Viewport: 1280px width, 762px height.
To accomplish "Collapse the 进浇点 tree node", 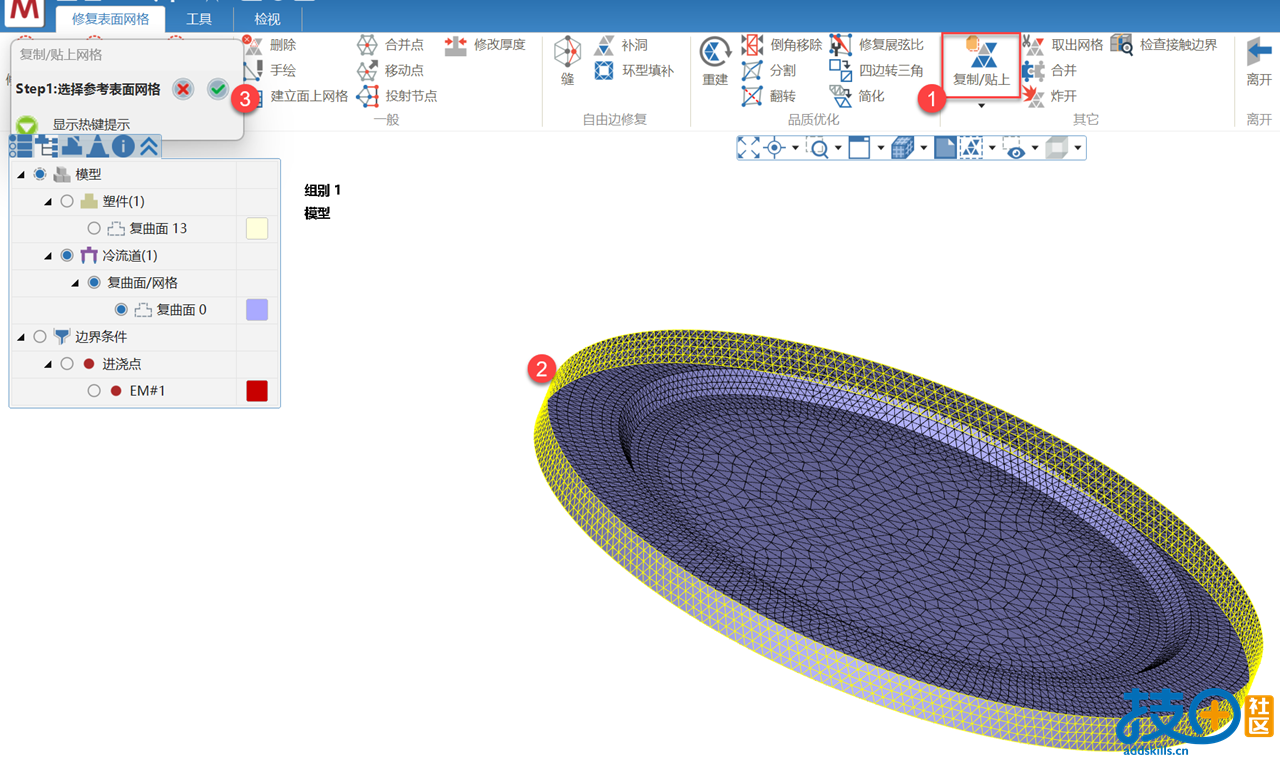I will point(48,365).
